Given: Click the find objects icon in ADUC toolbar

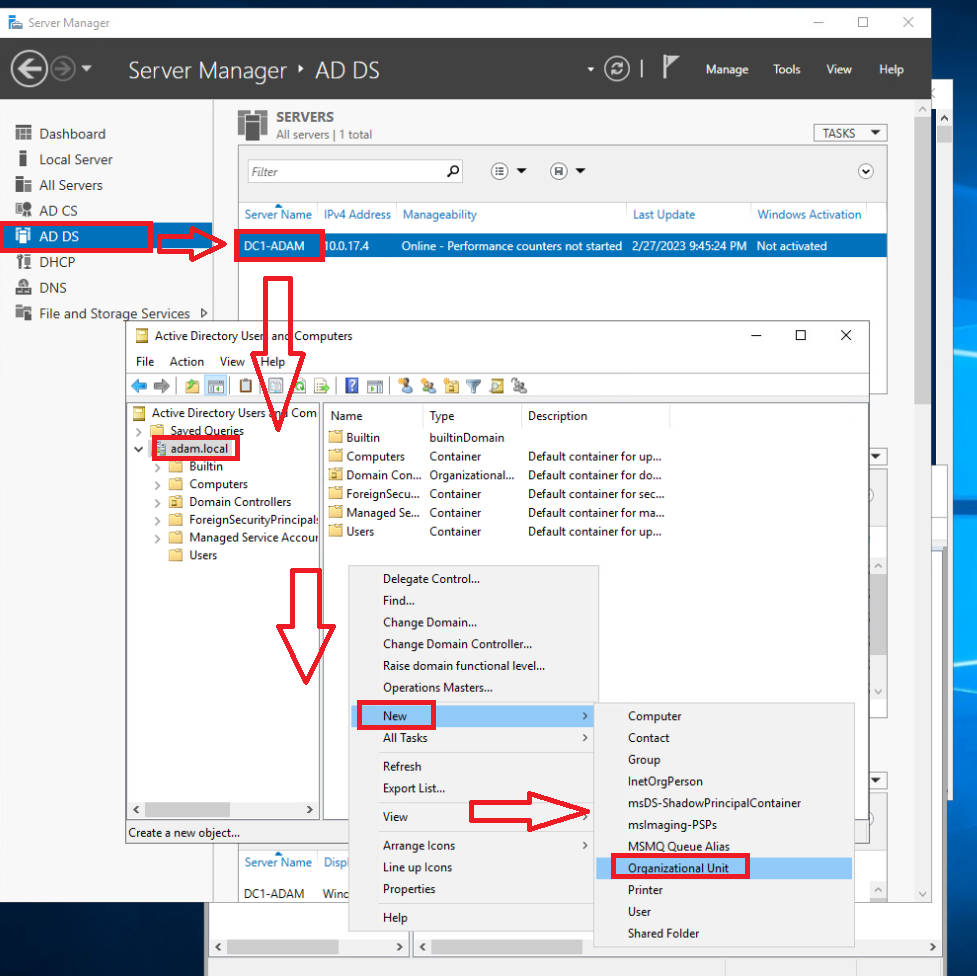Looking at the screenshot, I should (497, 386).
